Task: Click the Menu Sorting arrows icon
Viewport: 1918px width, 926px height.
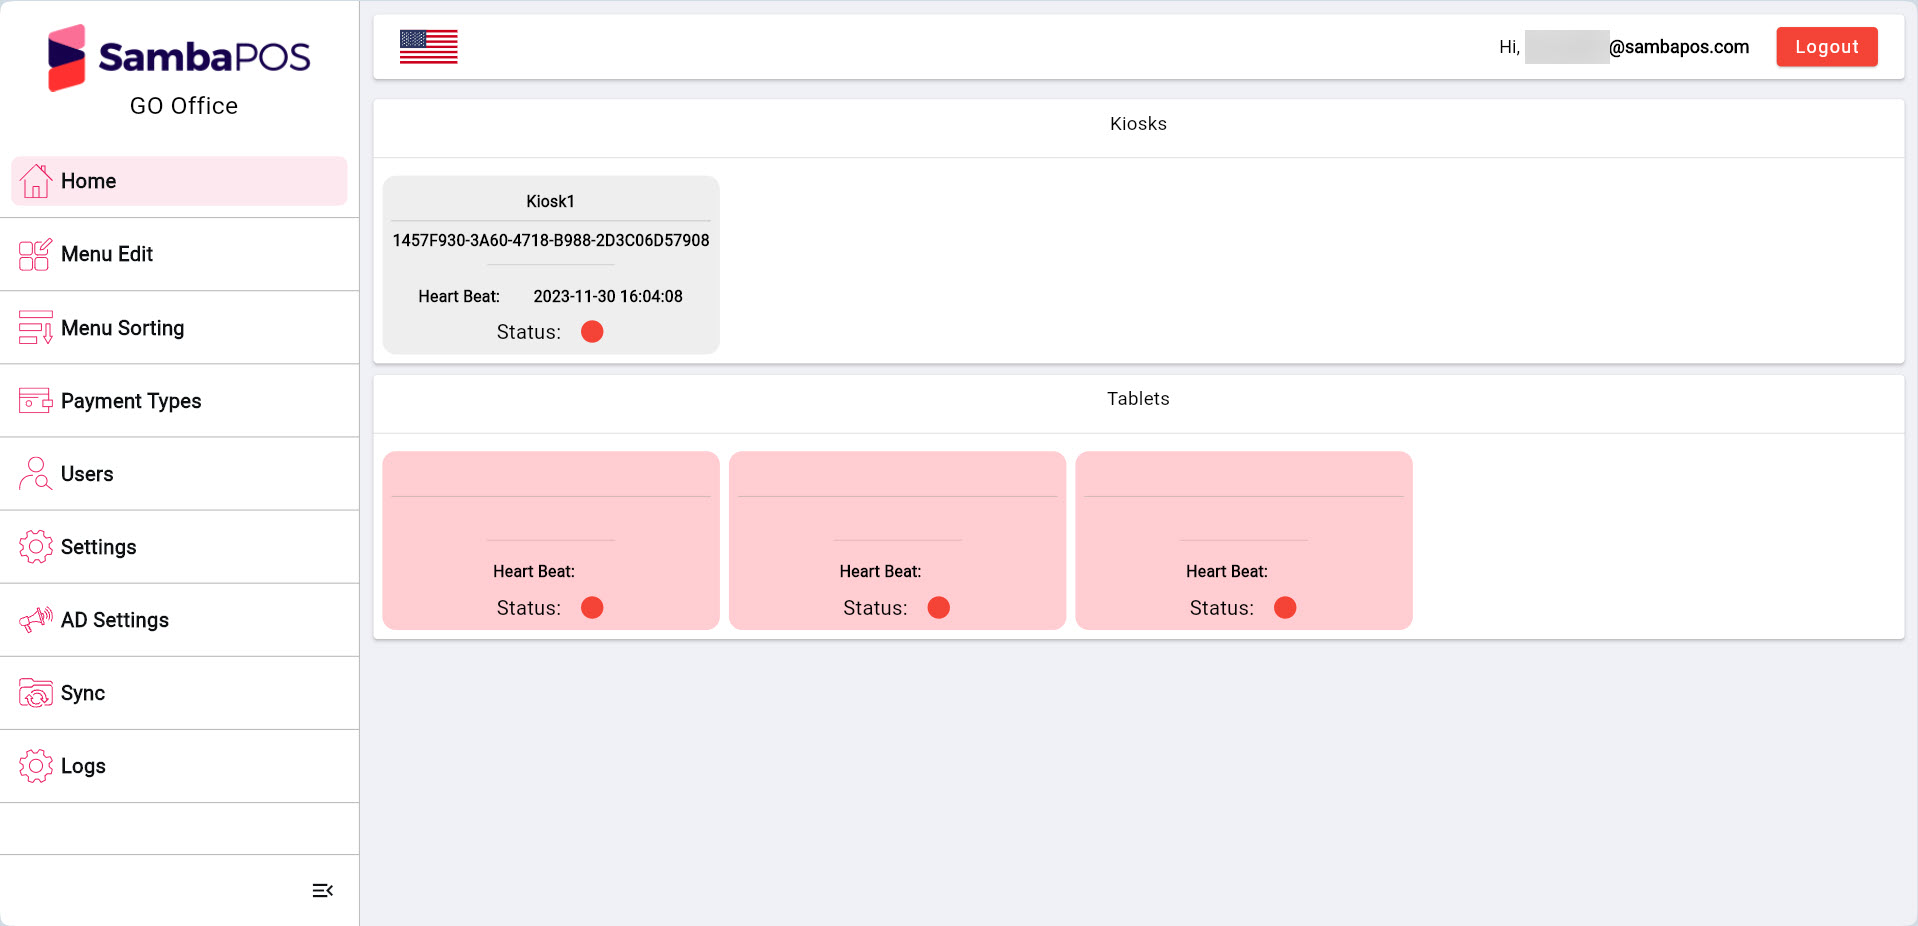Action: pyautogui.click(x=36, y=327)
